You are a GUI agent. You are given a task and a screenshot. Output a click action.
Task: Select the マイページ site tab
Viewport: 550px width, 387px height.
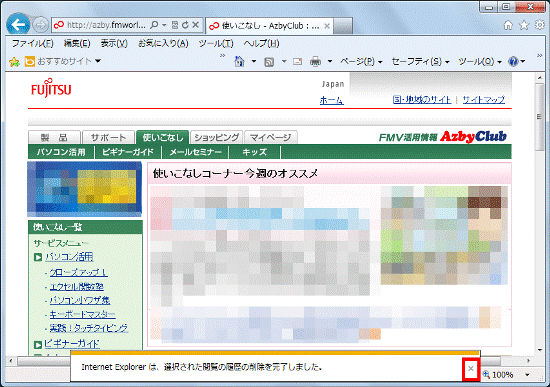click(271, 138)
